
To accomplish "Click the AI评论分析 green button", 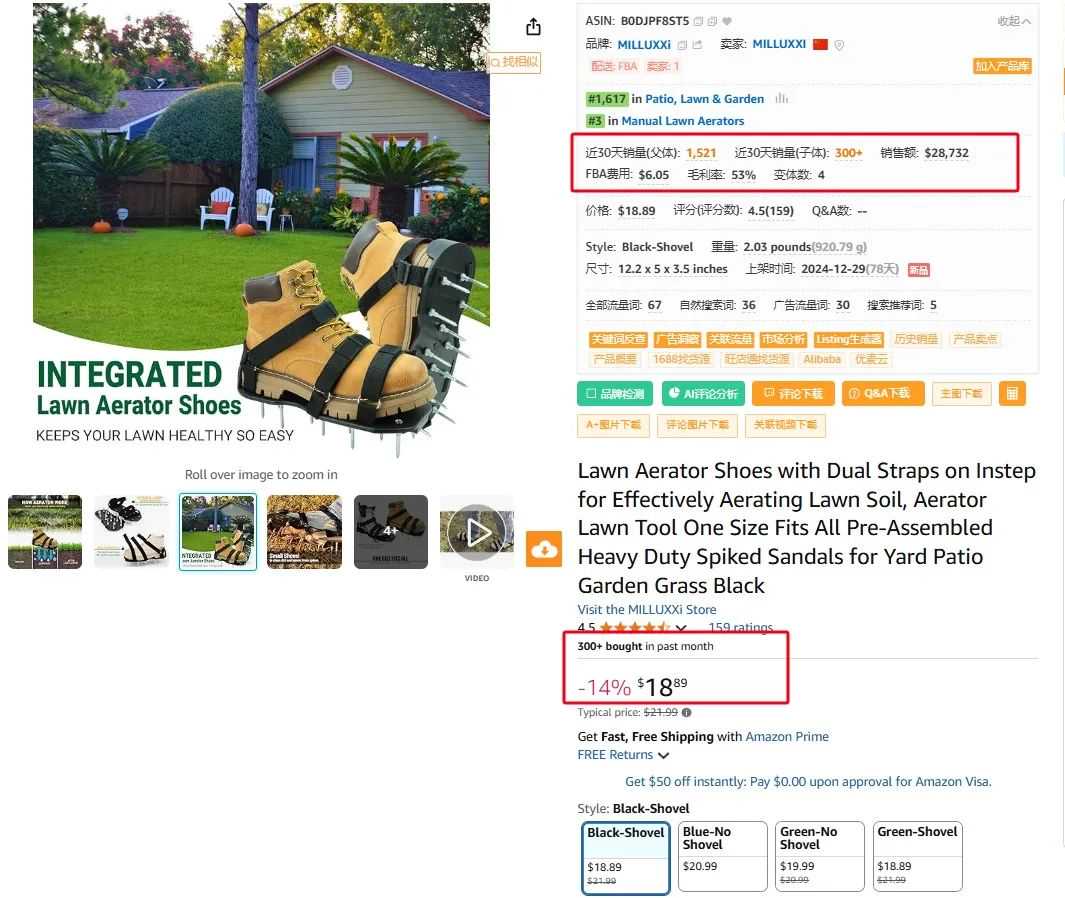I will point(703,393).
